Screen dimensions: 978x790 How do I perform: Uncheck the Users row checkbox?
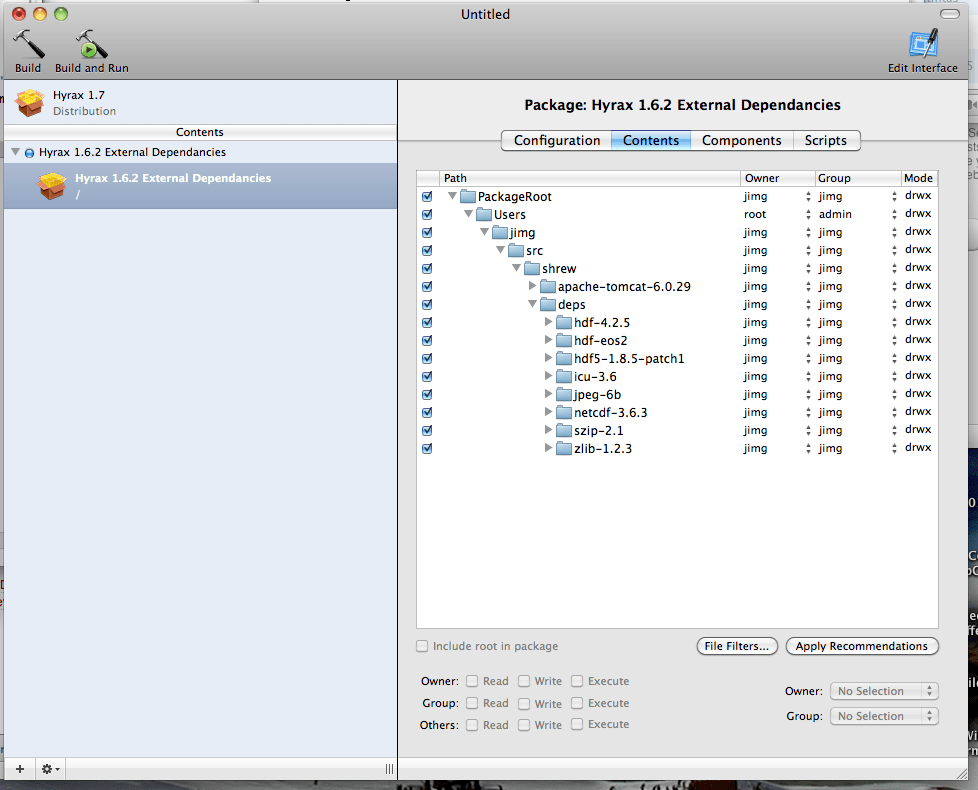click(427, 214)
